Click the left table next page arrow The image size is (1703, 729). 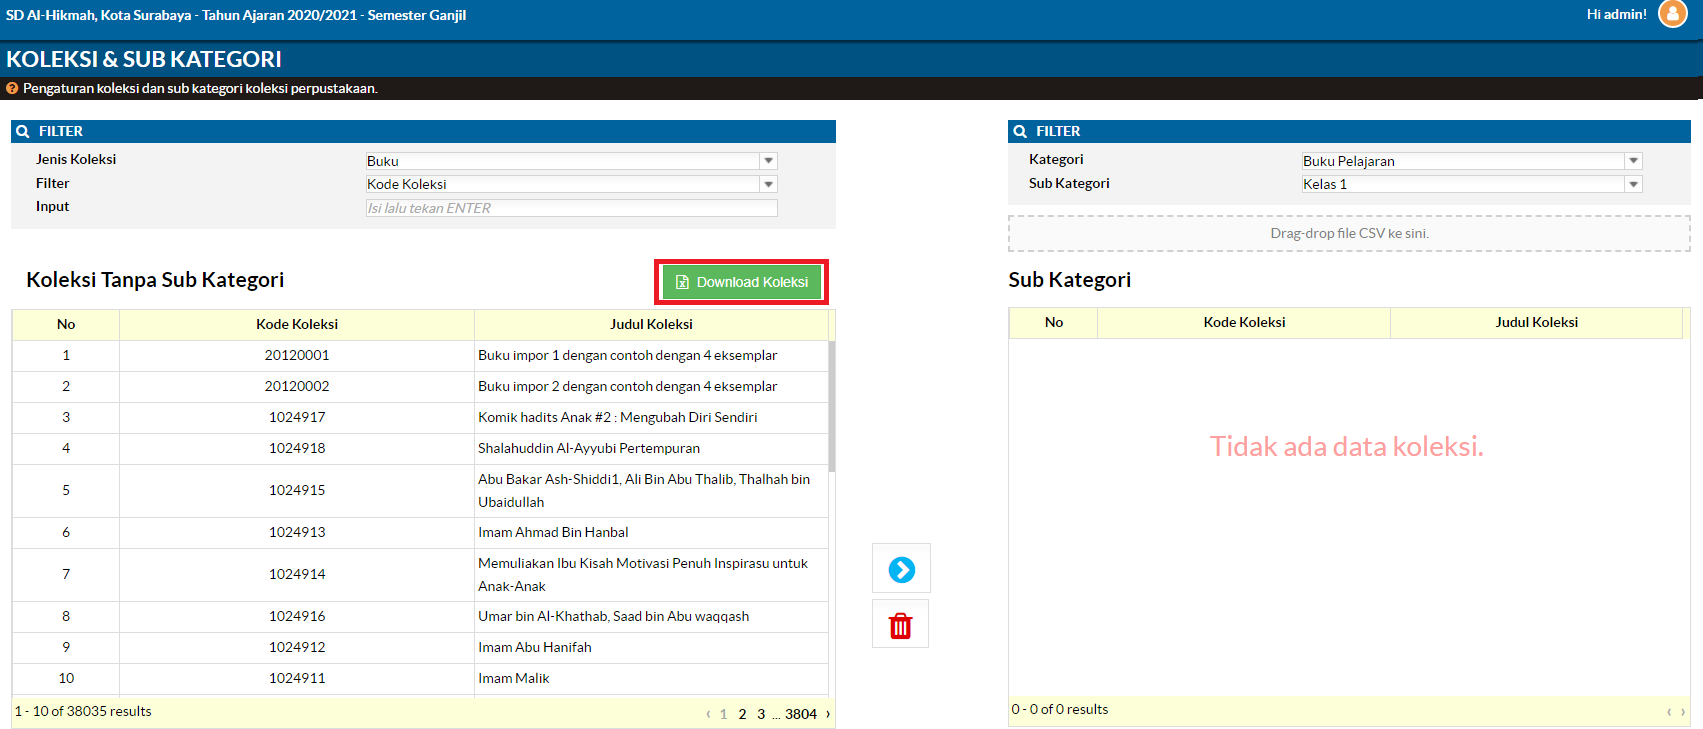click(x=828, y=714)
